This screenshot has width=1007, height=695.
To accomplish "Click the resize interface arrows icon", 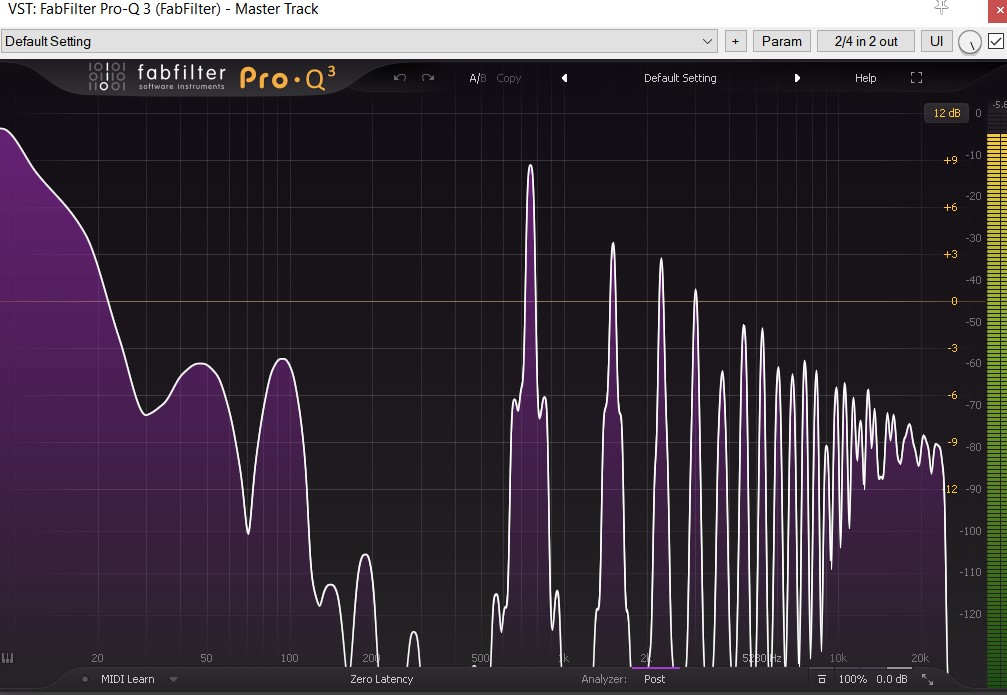I will pyautogui.click(x=927, y=679).
